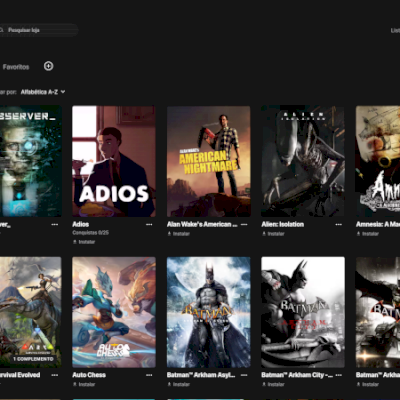Open three-dot menu for Auto Chess
This screenshot has width=400, height=400.
149,375
